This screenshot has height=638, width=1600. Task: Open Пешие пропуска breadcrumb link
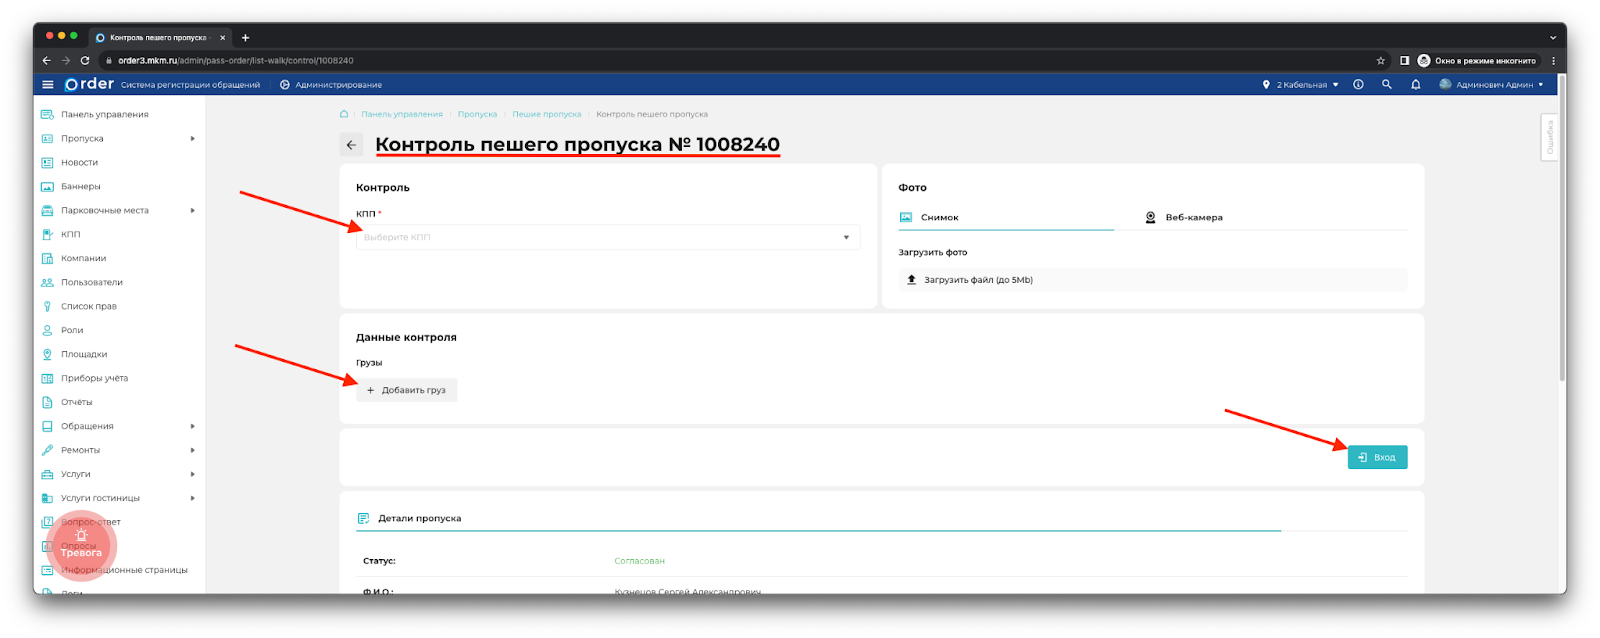[546, 114]
